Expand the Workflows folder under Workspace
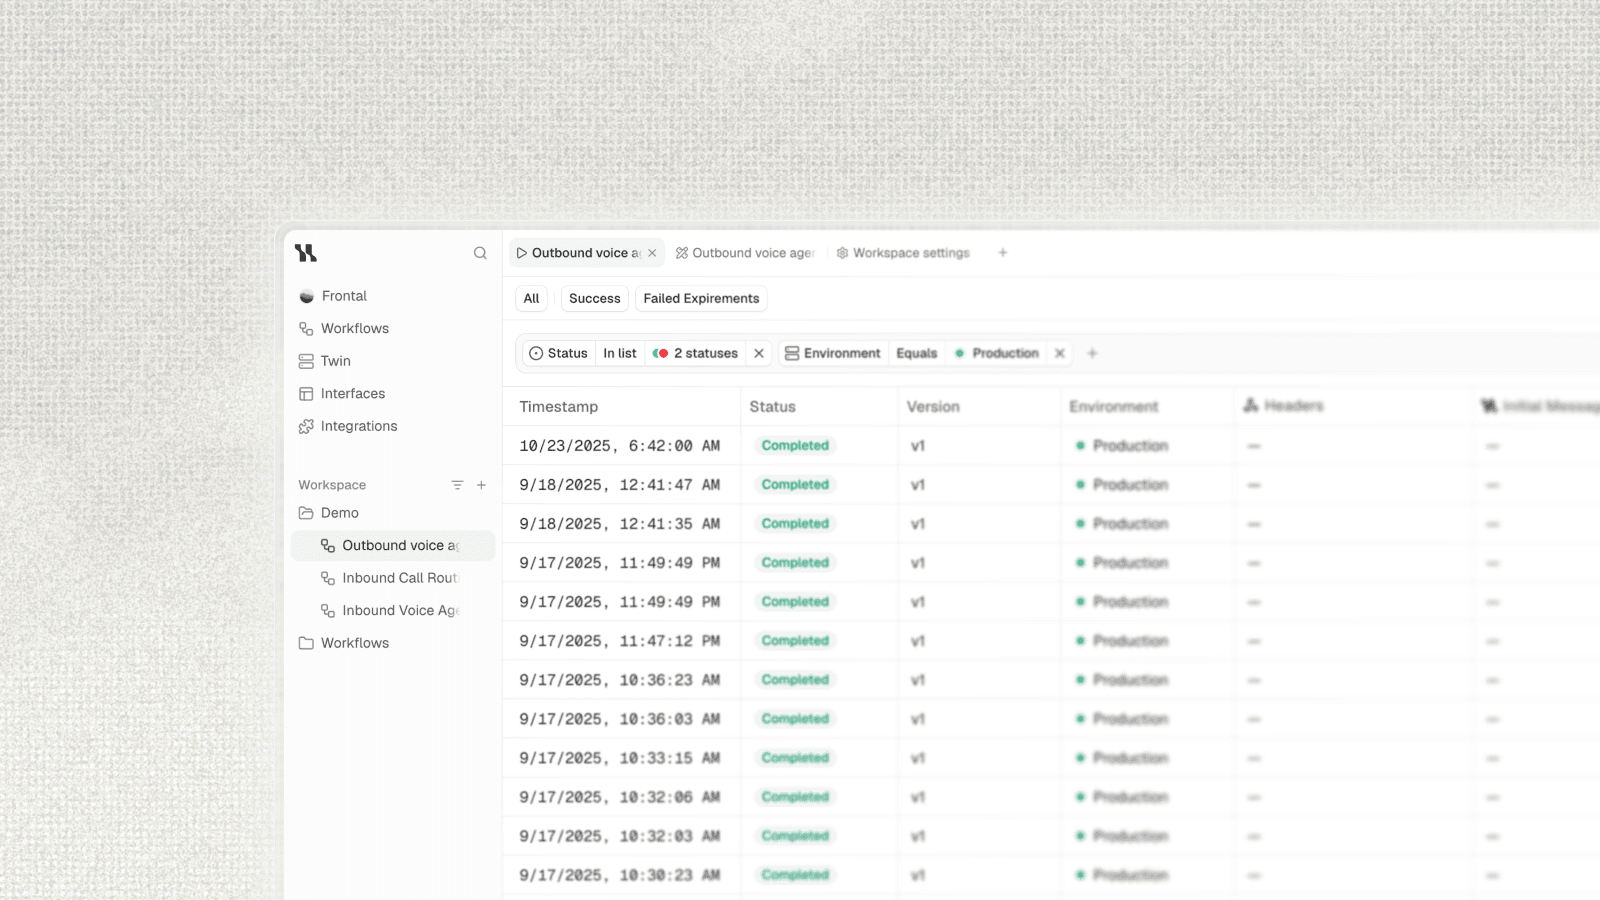Image resolution: width=1600 pixels, height=900 pixels. (x=344, y=643)
